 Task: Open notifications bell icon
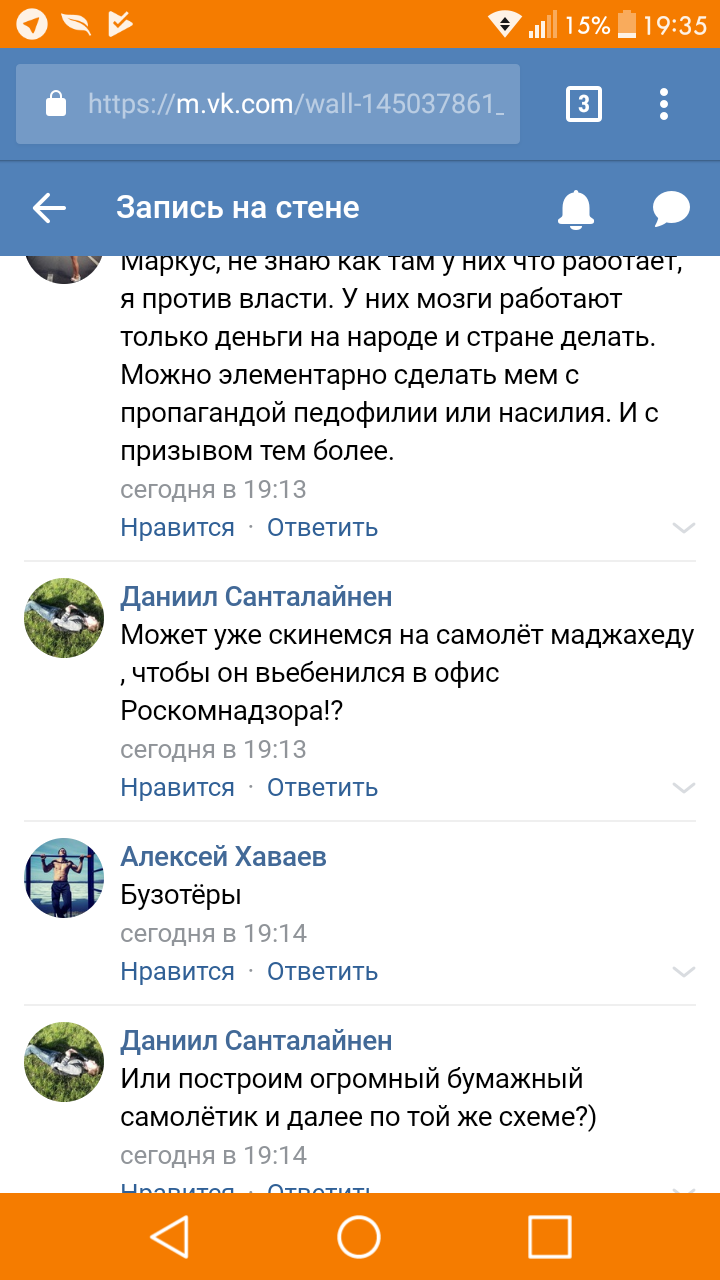coord(575,208)
